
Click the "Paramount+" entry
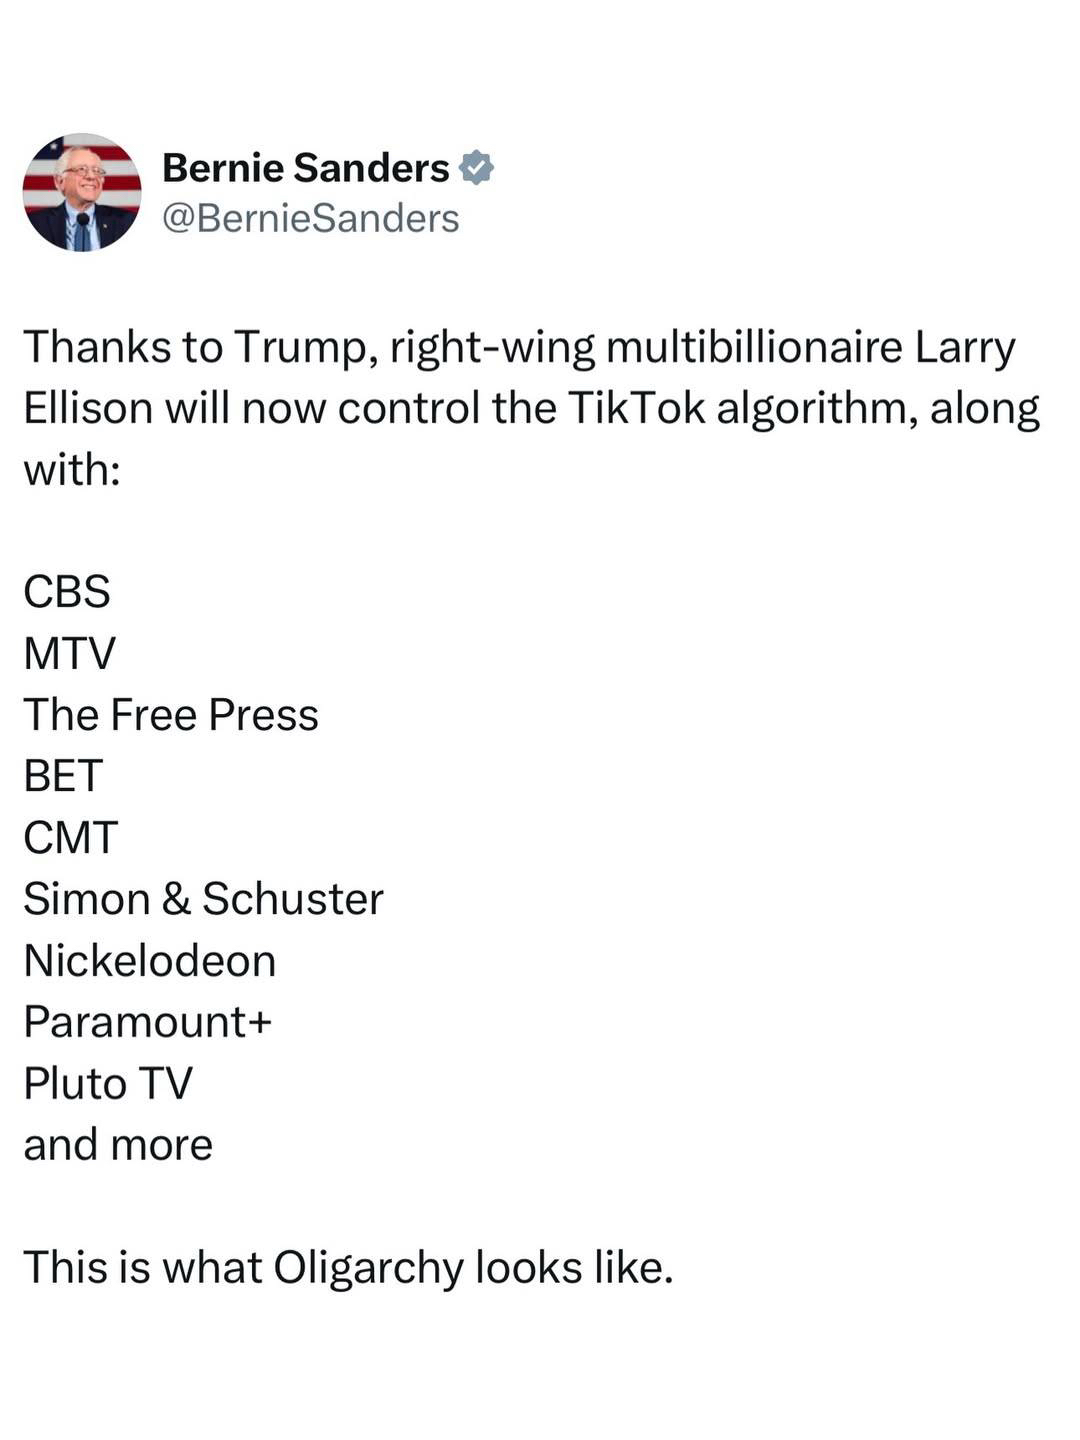(x=148, y=1022)
